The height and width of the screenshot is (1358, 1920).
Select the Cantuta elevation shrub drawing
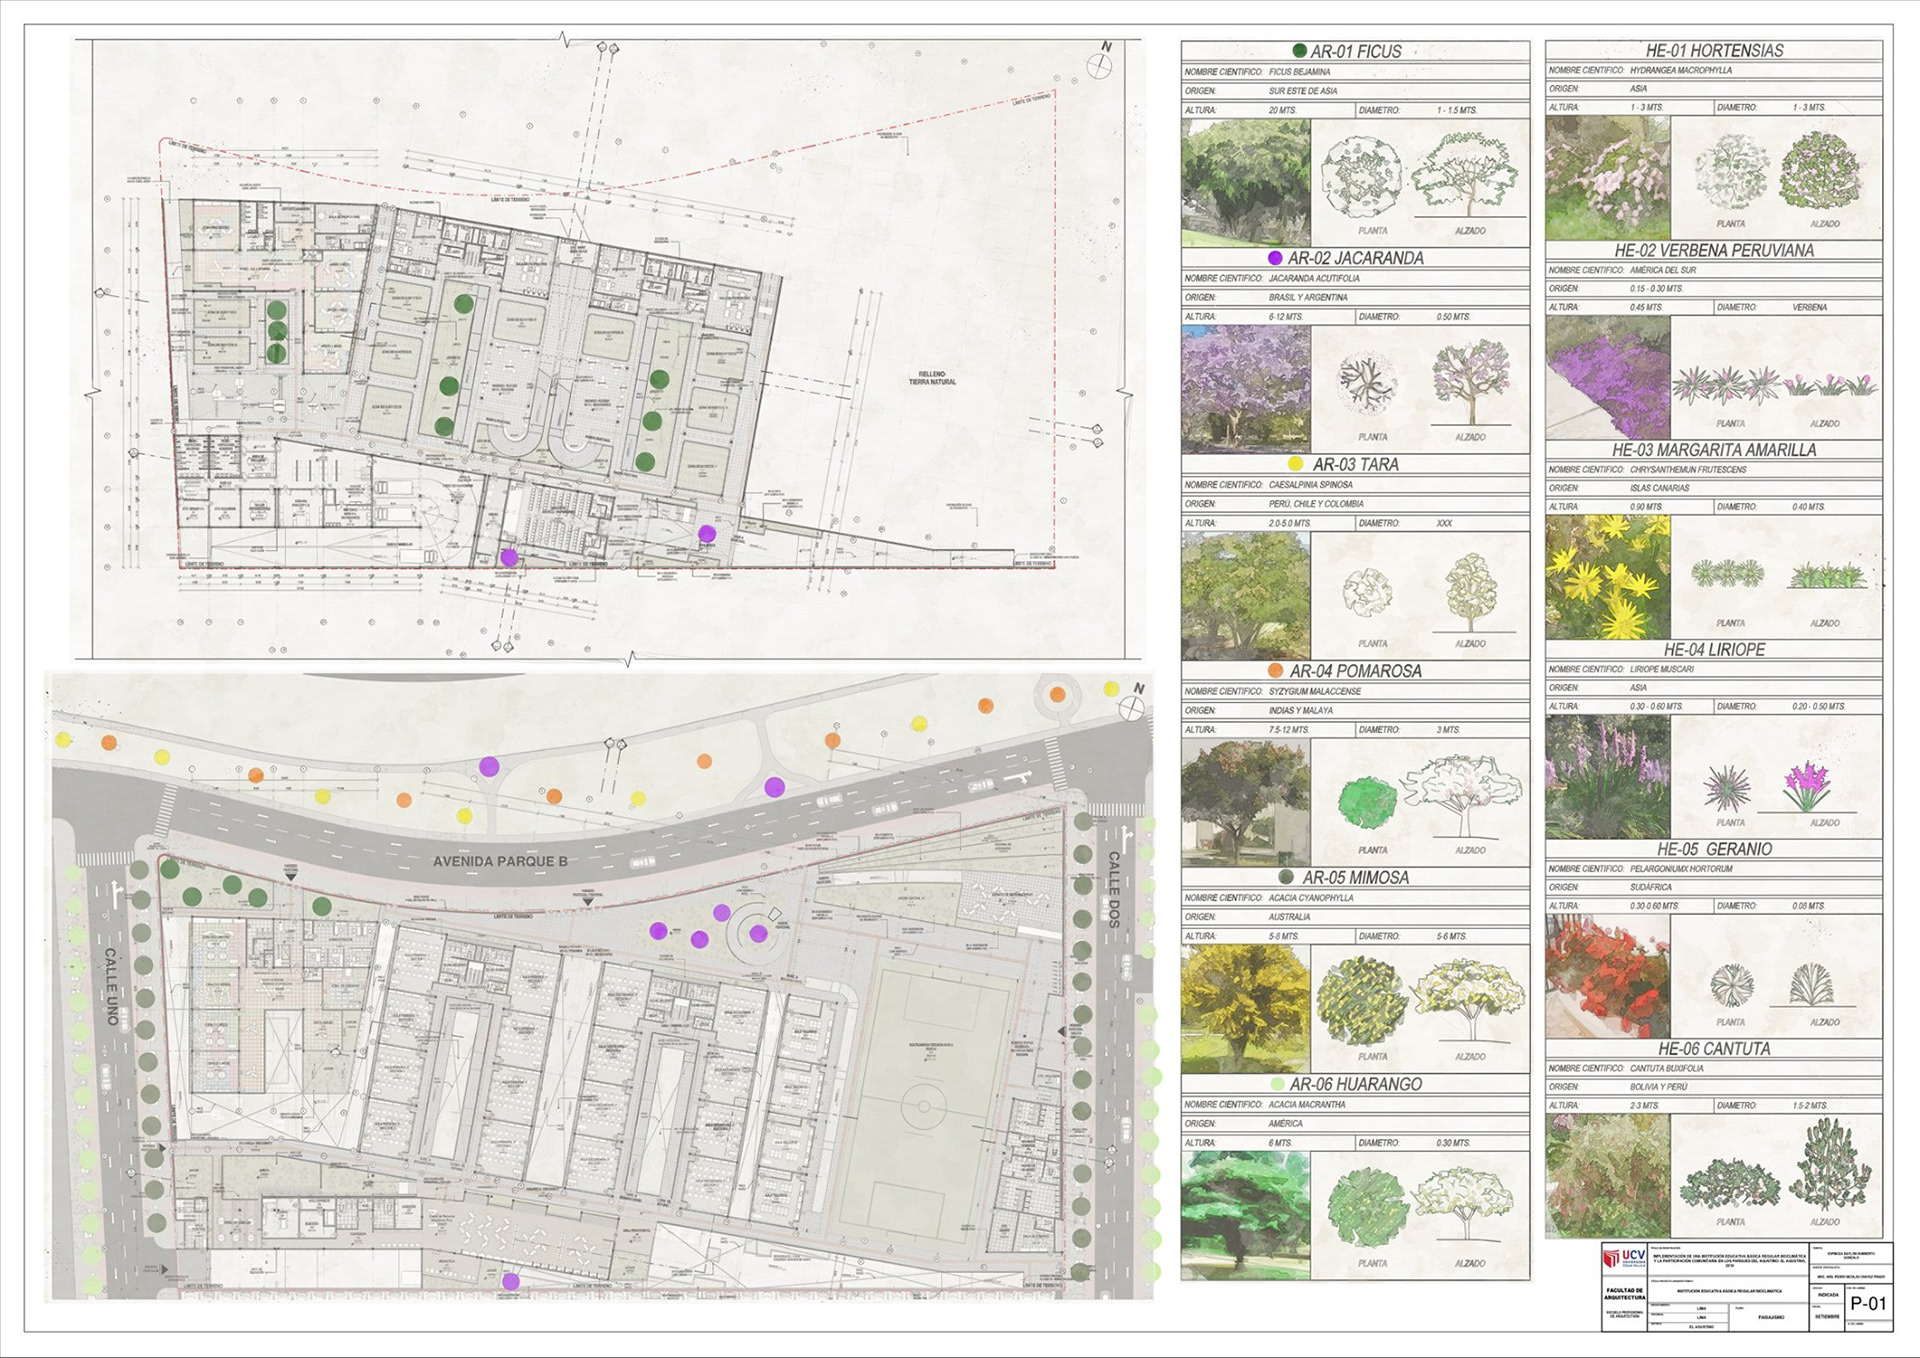point(1831,1166)
